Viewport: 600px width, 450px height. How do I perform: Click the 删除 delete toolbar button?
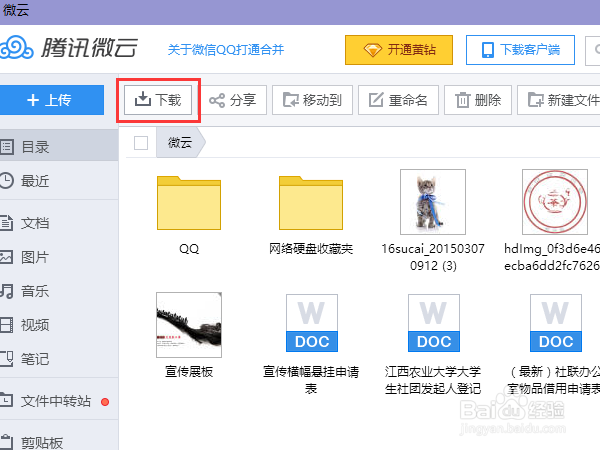pos(478,100)
